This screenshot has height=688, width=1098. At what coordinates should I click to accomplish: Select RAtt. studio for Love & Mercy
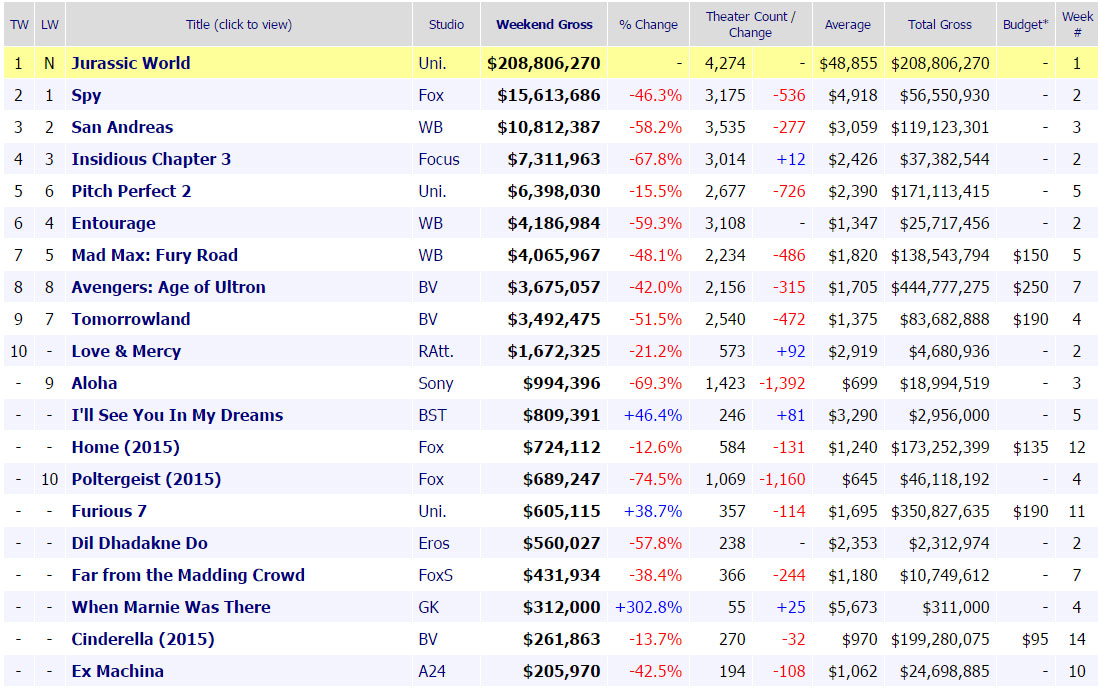coord(436,351)
